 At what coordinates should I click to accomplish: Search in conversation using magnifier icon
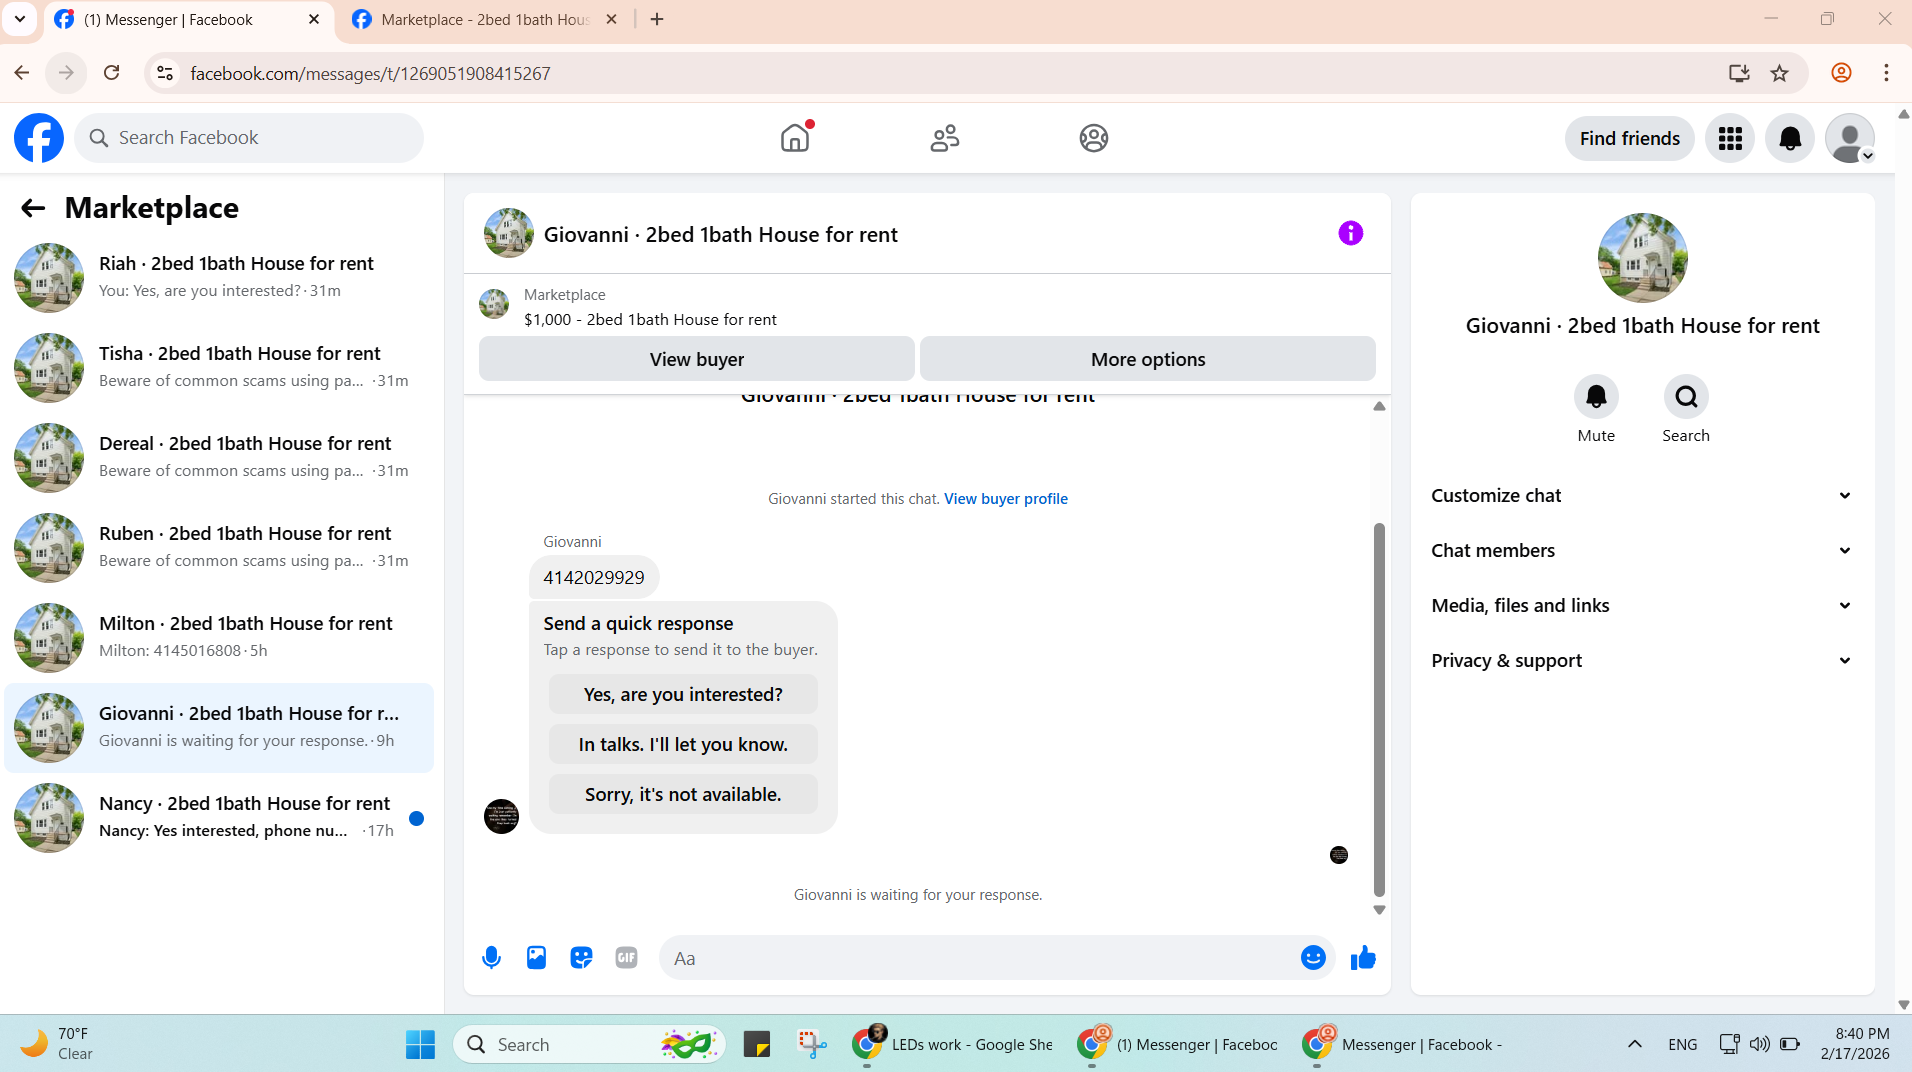[x=1686, y=397]
